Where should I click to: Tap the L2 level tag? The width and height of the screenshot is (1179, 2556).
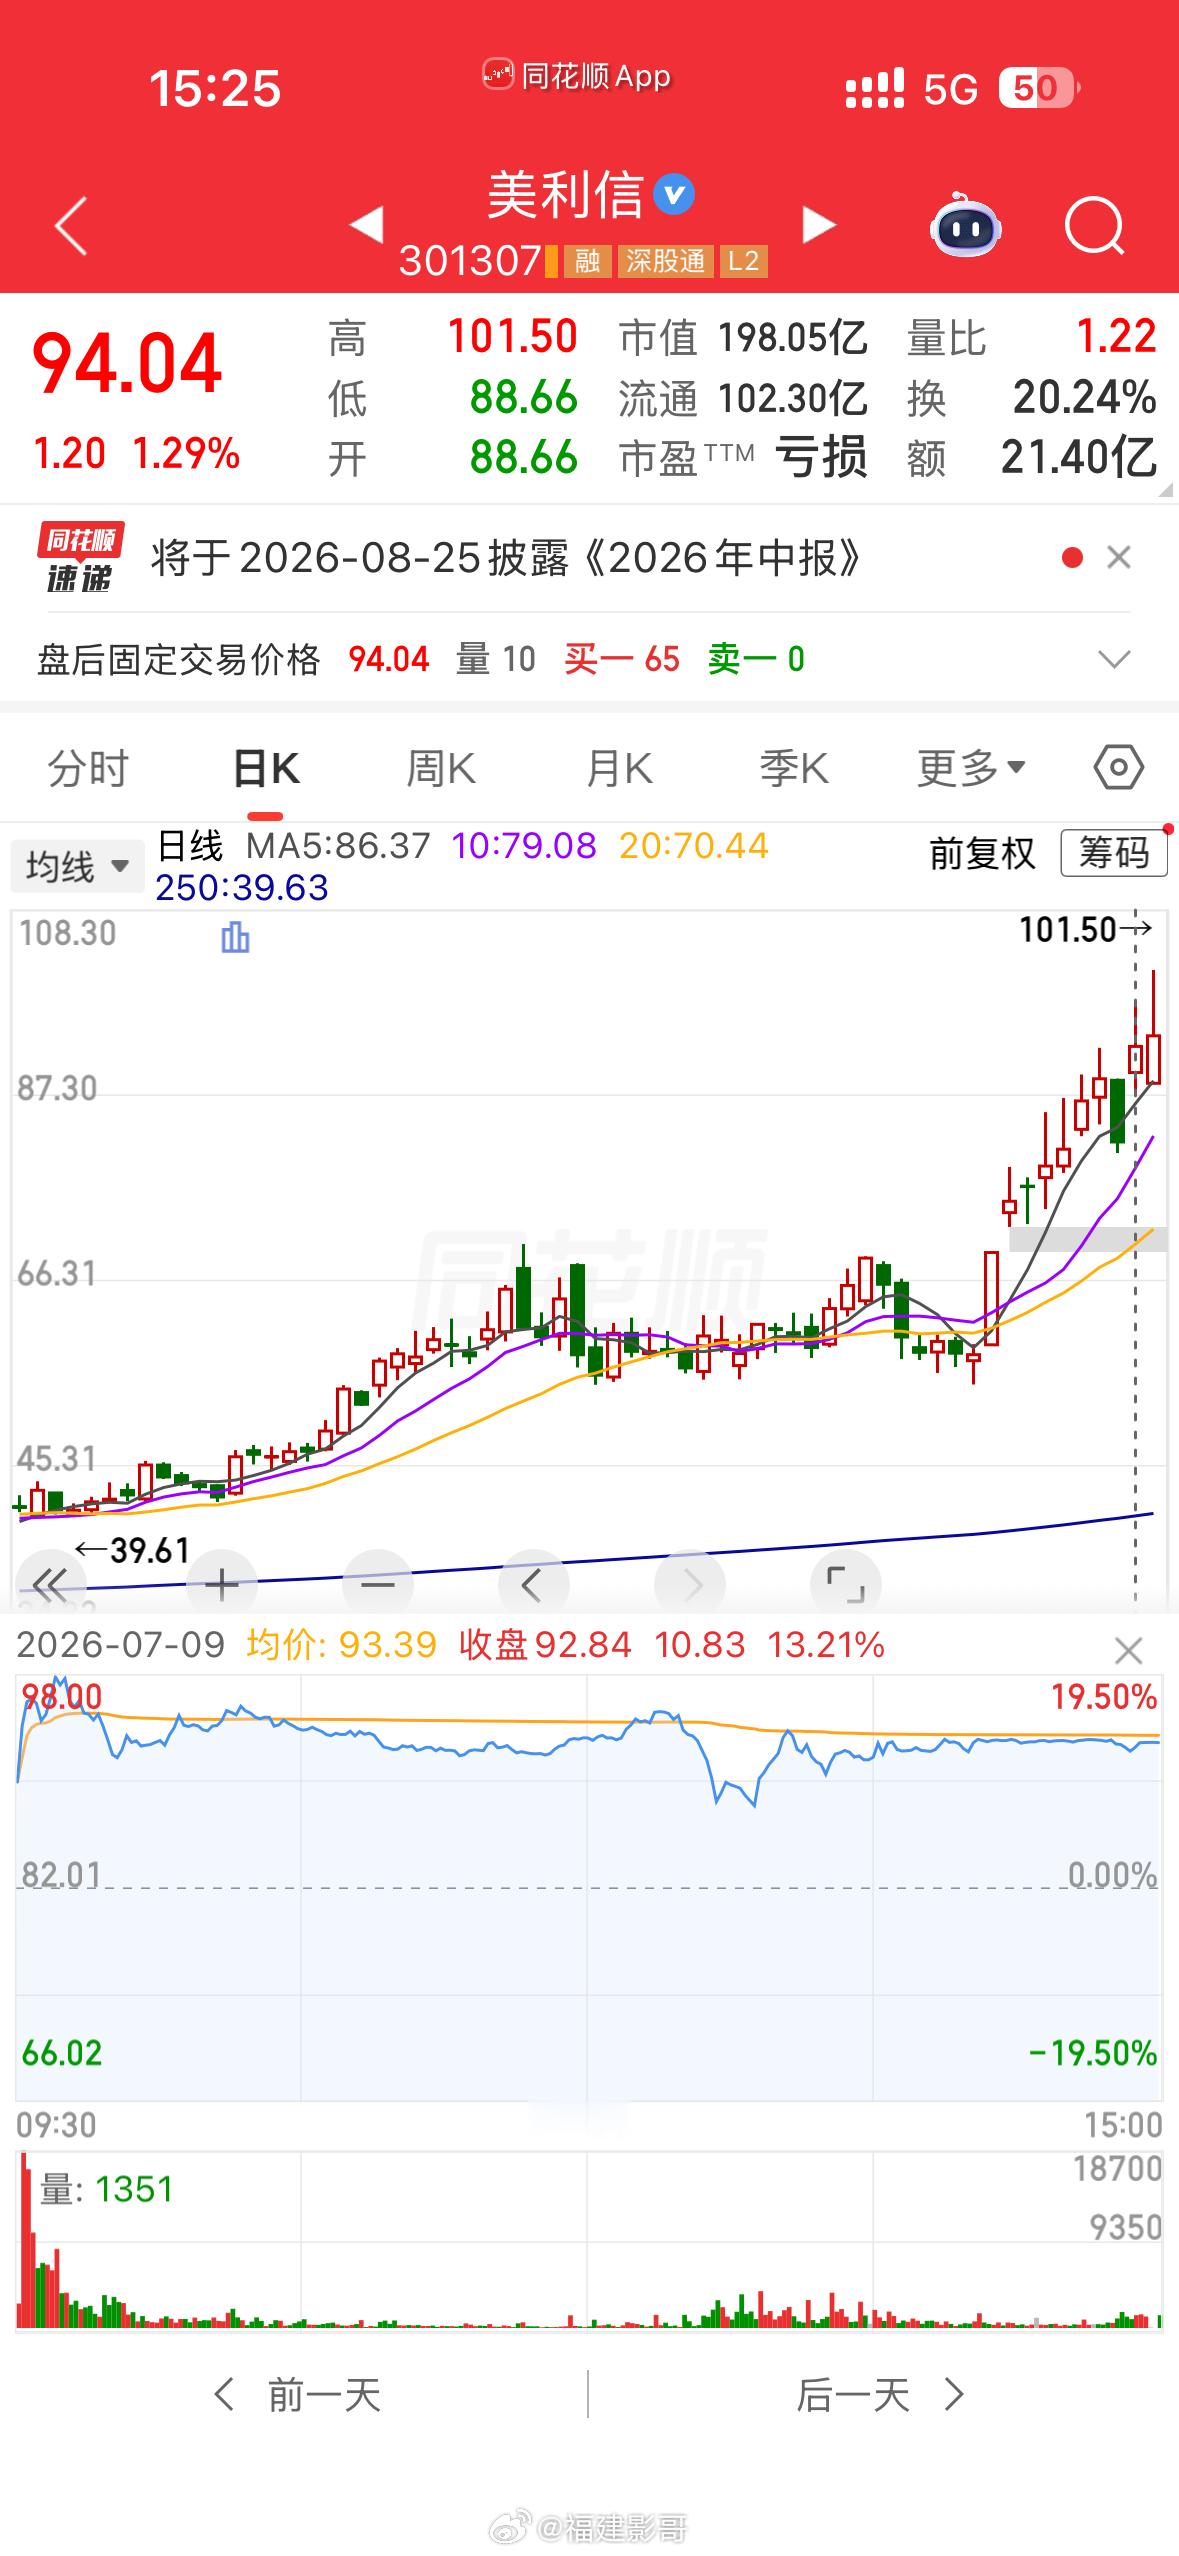click(743, 261)
